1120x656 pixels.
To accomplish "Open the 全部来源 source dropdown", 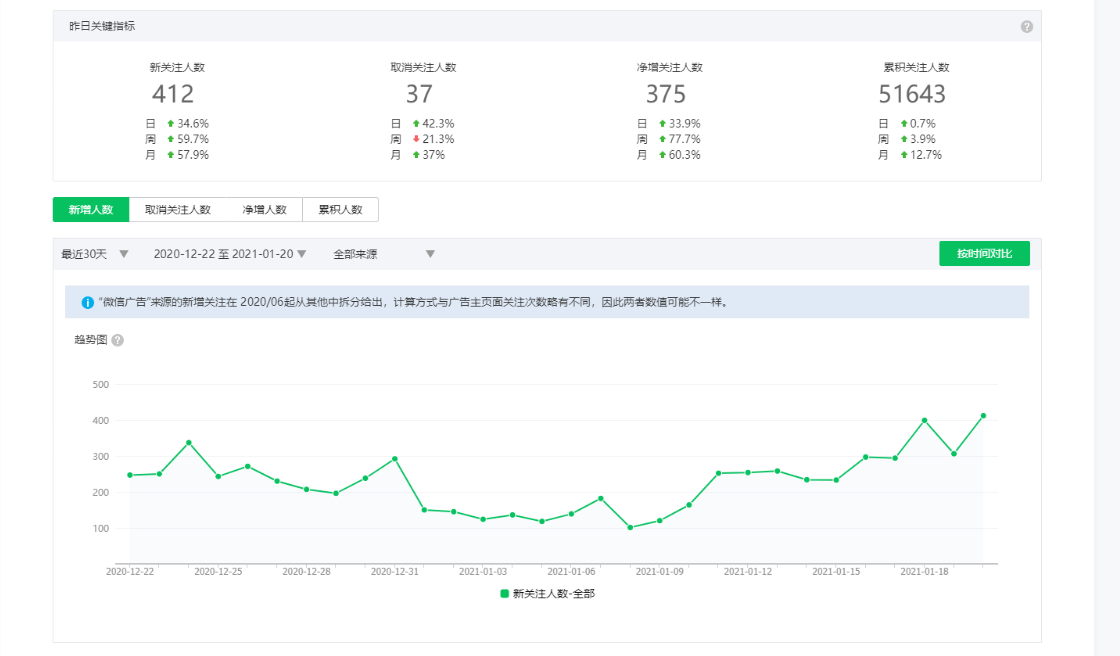I will click(x=384, y=254).
